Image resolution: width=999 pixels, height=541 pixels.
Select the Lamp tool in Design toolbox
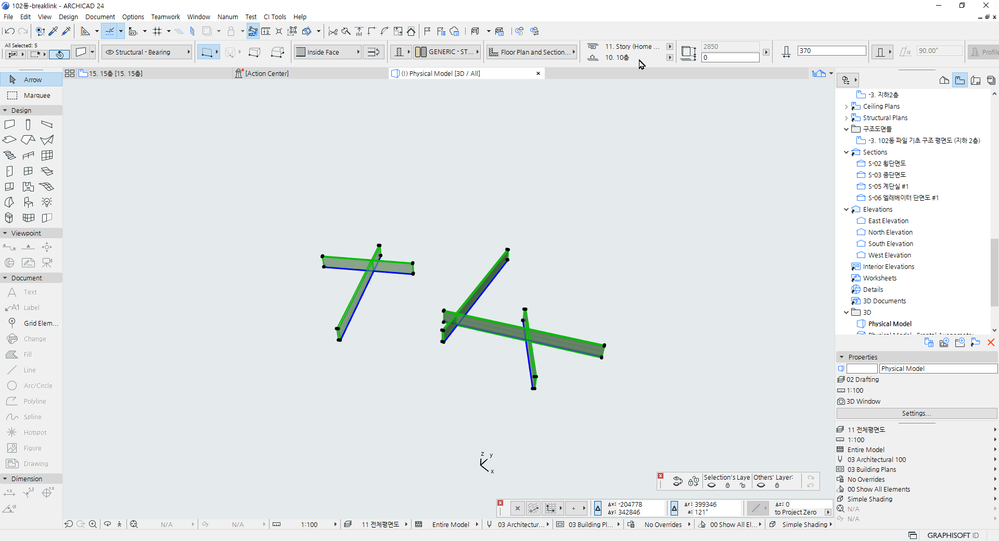(47, 202)
